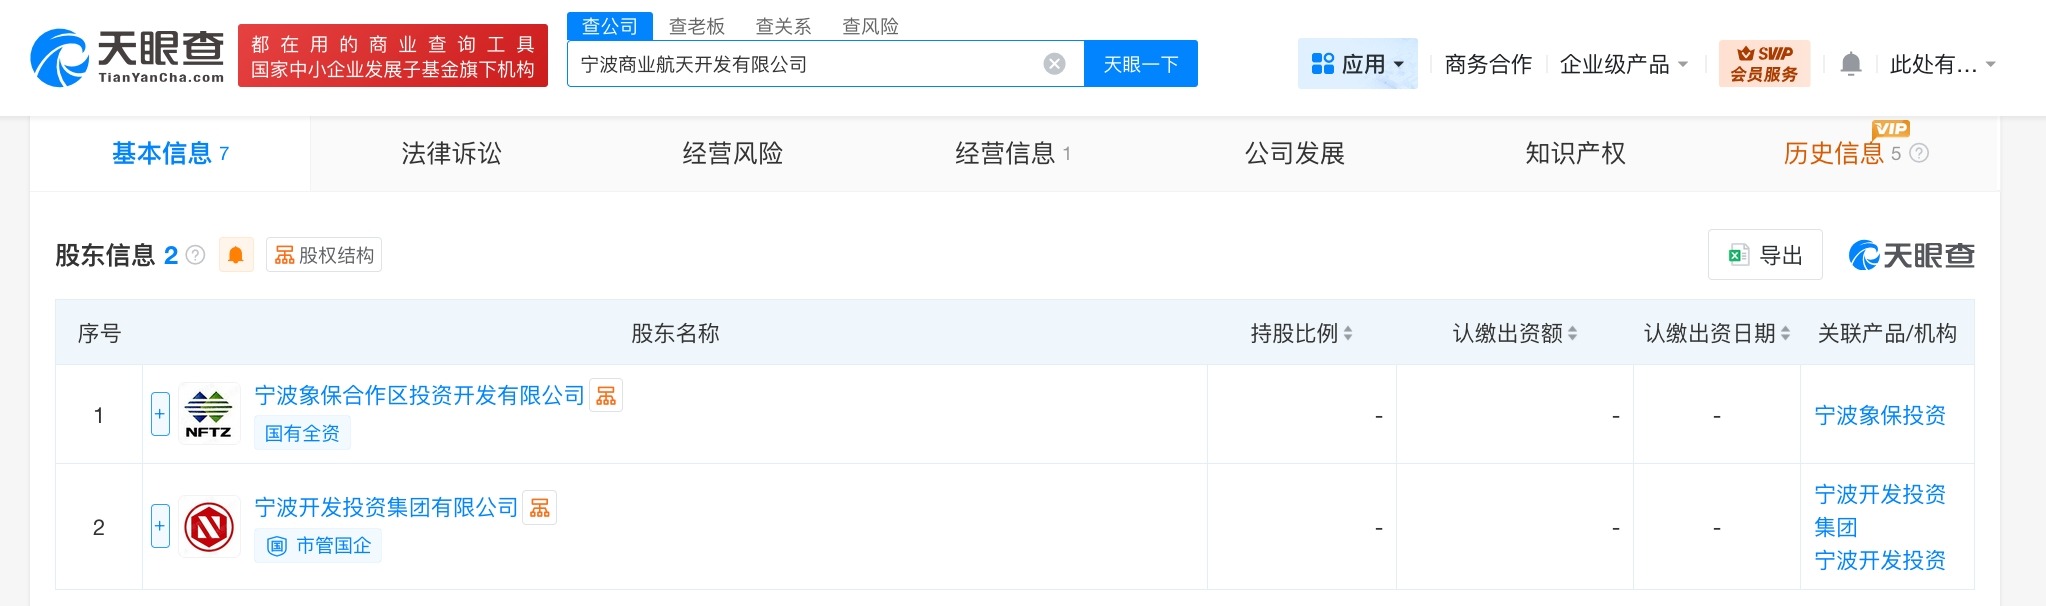Click the SVIP 会员服务 badge
2046x606 pixels.
pyautogui.click(x=1764, y=64)
